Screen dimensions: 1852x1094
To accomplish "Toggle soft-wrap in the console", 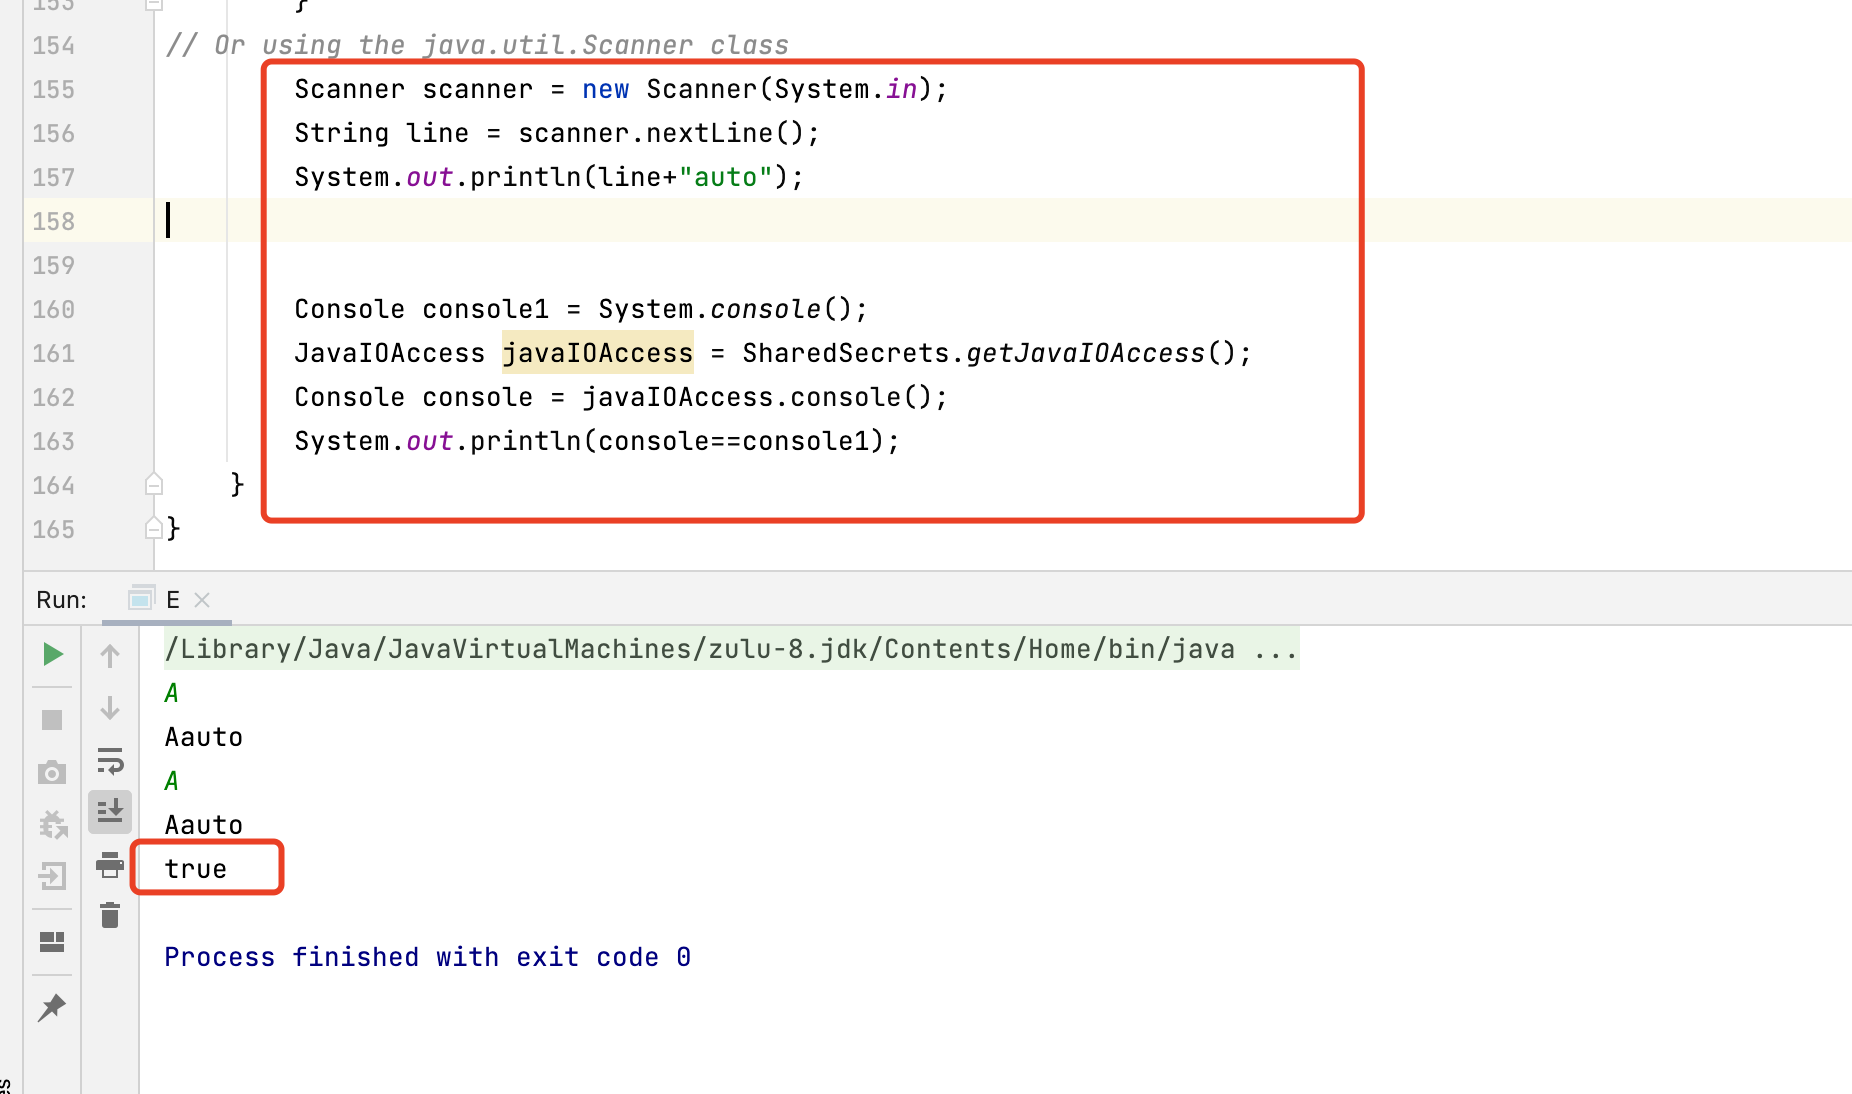I will [x=110, y=761].
